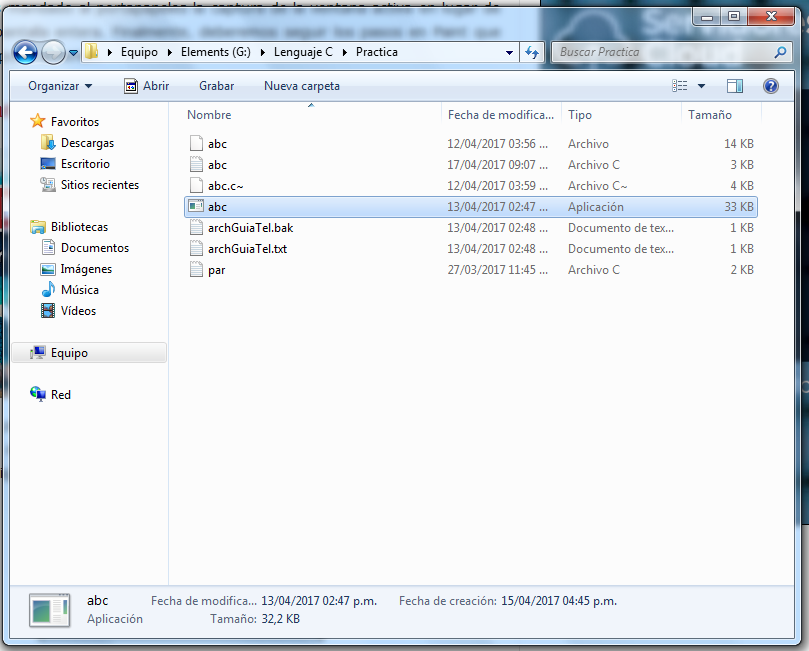Click the Equipo computer icon
Screen dimensions: 809x651
[x=38, y=353]
